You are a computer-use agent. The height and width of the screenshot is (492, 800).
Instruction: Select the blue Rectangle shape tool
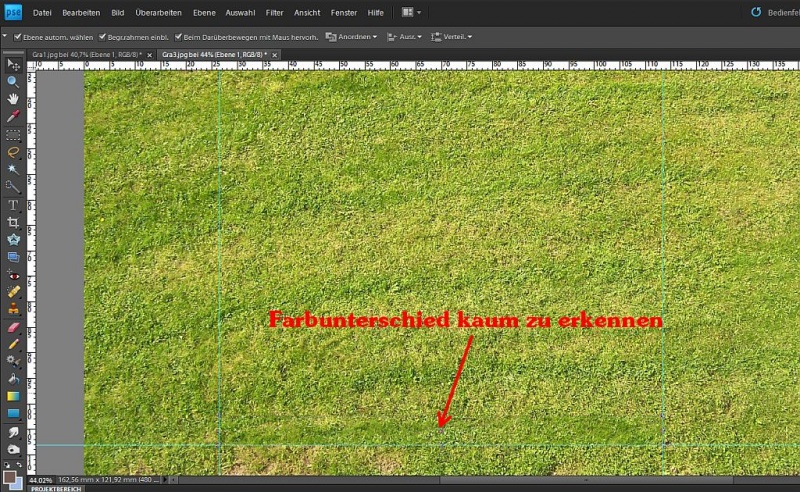pos(13,413)
